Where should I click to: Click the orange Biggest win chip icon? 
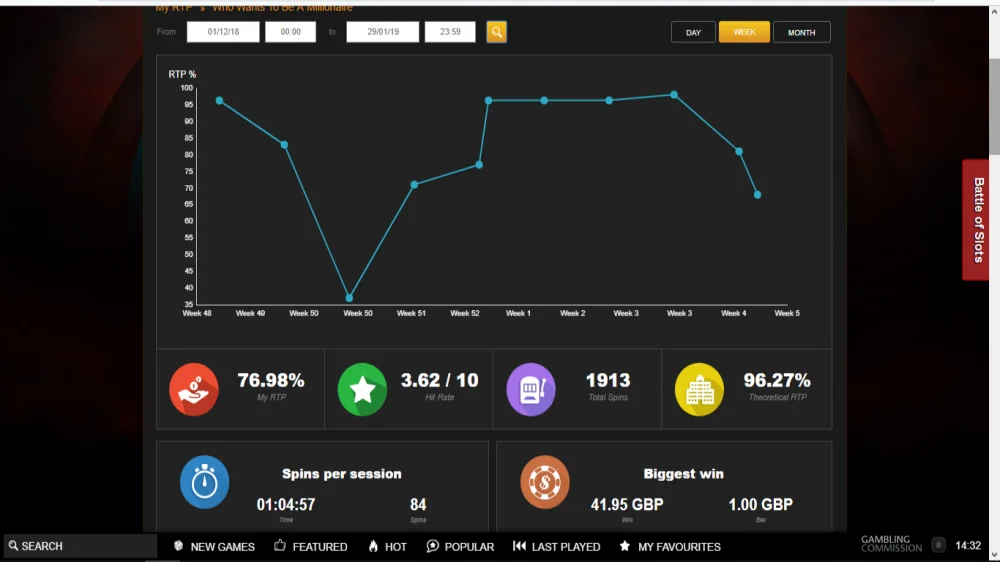(545, 482)
